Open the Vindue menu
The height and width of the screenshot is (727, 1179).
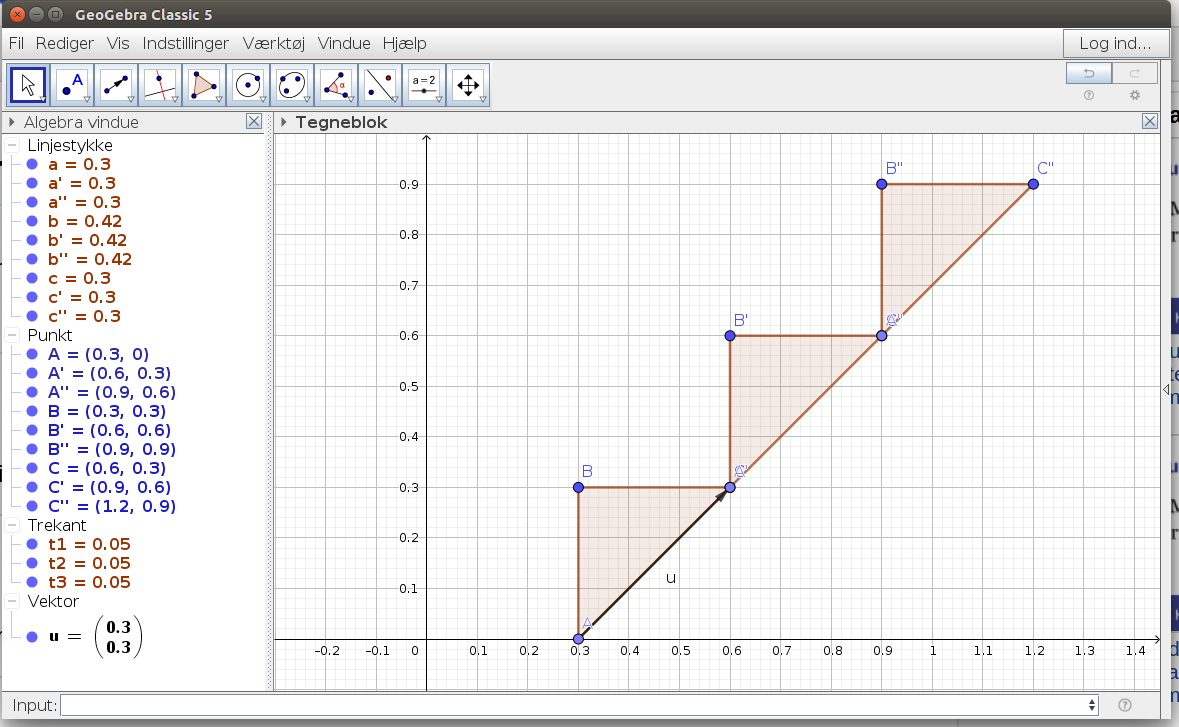[x=344, y=44]
